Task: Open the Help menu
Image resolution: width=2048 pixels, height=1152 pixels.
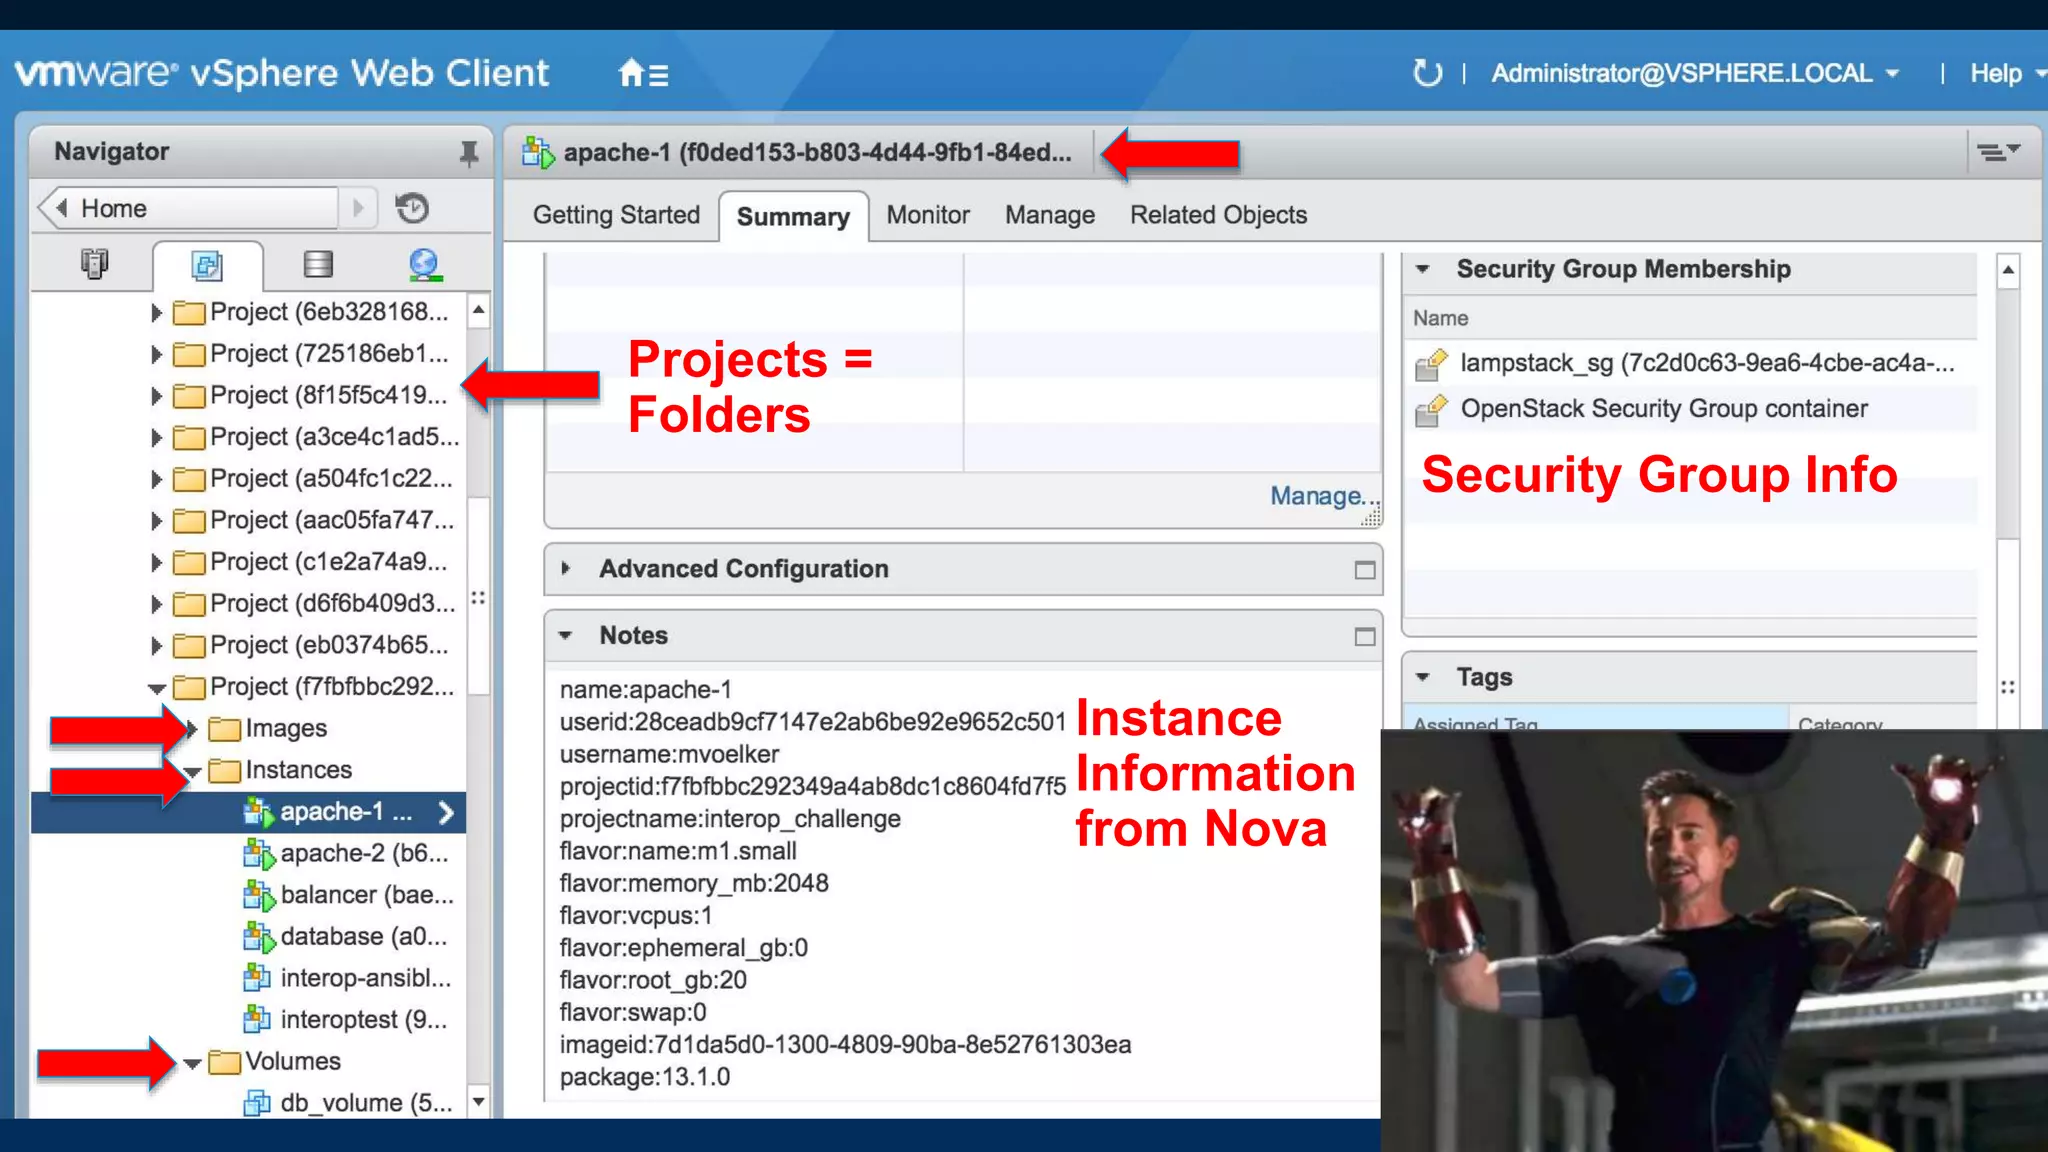Action: 2006,73
